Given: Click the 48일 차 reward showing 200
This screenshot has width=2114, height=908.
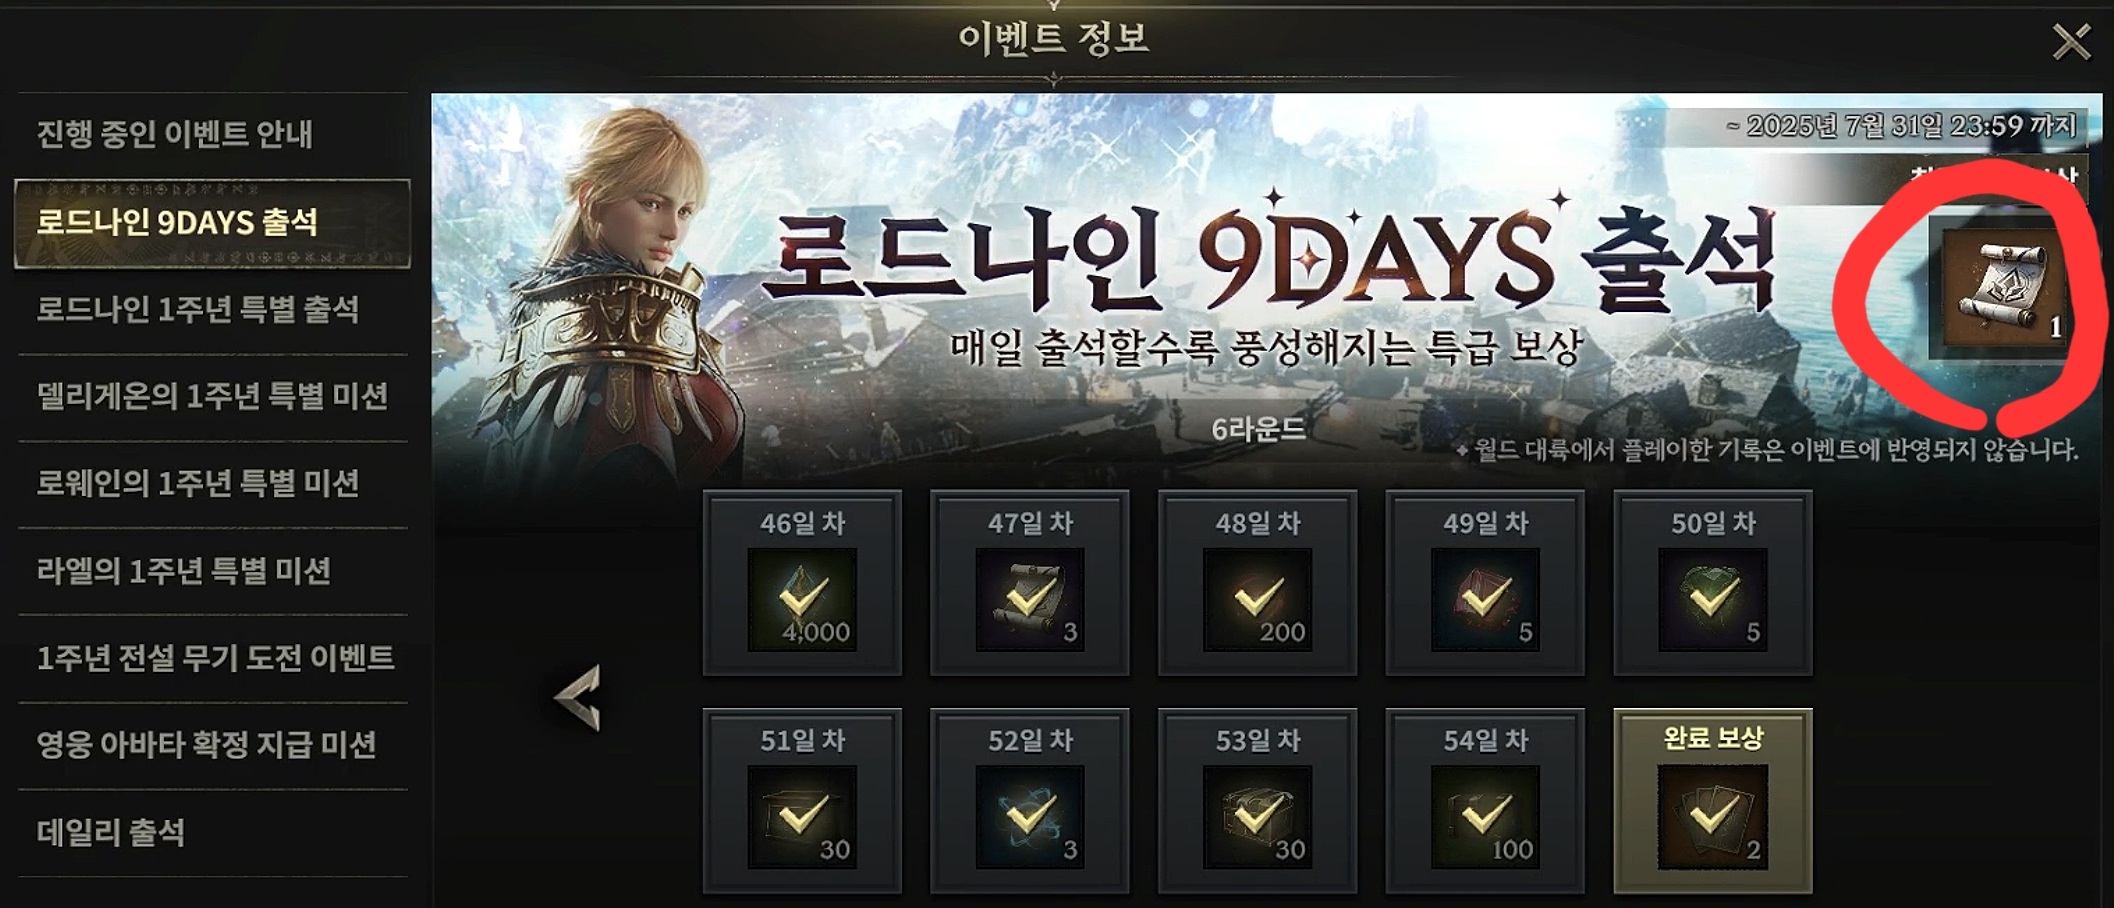Looking at the screenshot, I should pyautogui.click(x=1258, y=600).
